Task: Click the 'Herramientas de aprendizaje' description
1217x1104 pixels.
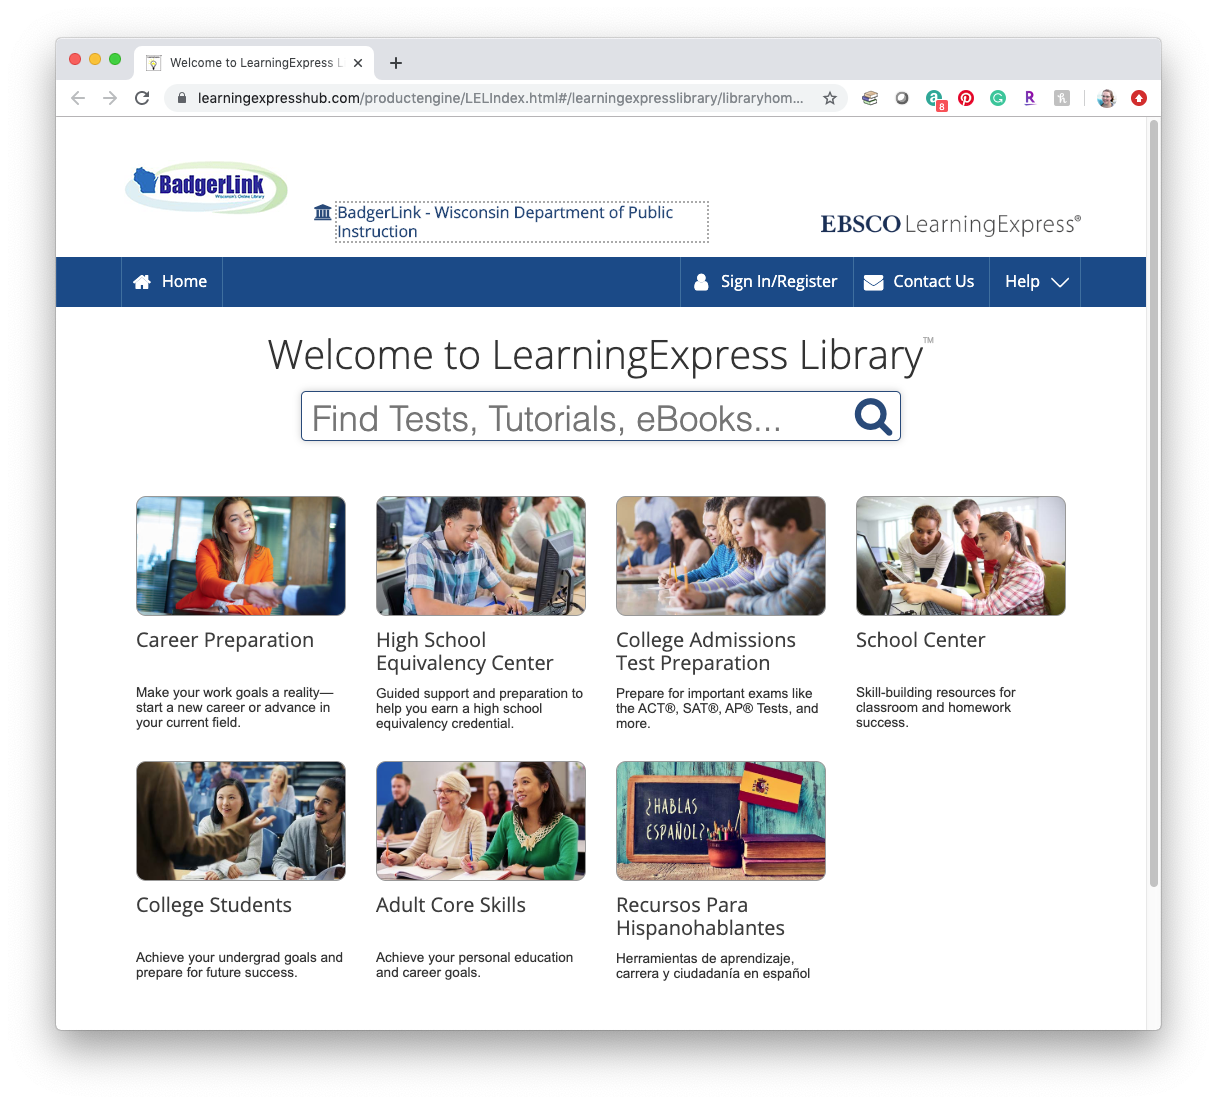Action: click(713, 966)
